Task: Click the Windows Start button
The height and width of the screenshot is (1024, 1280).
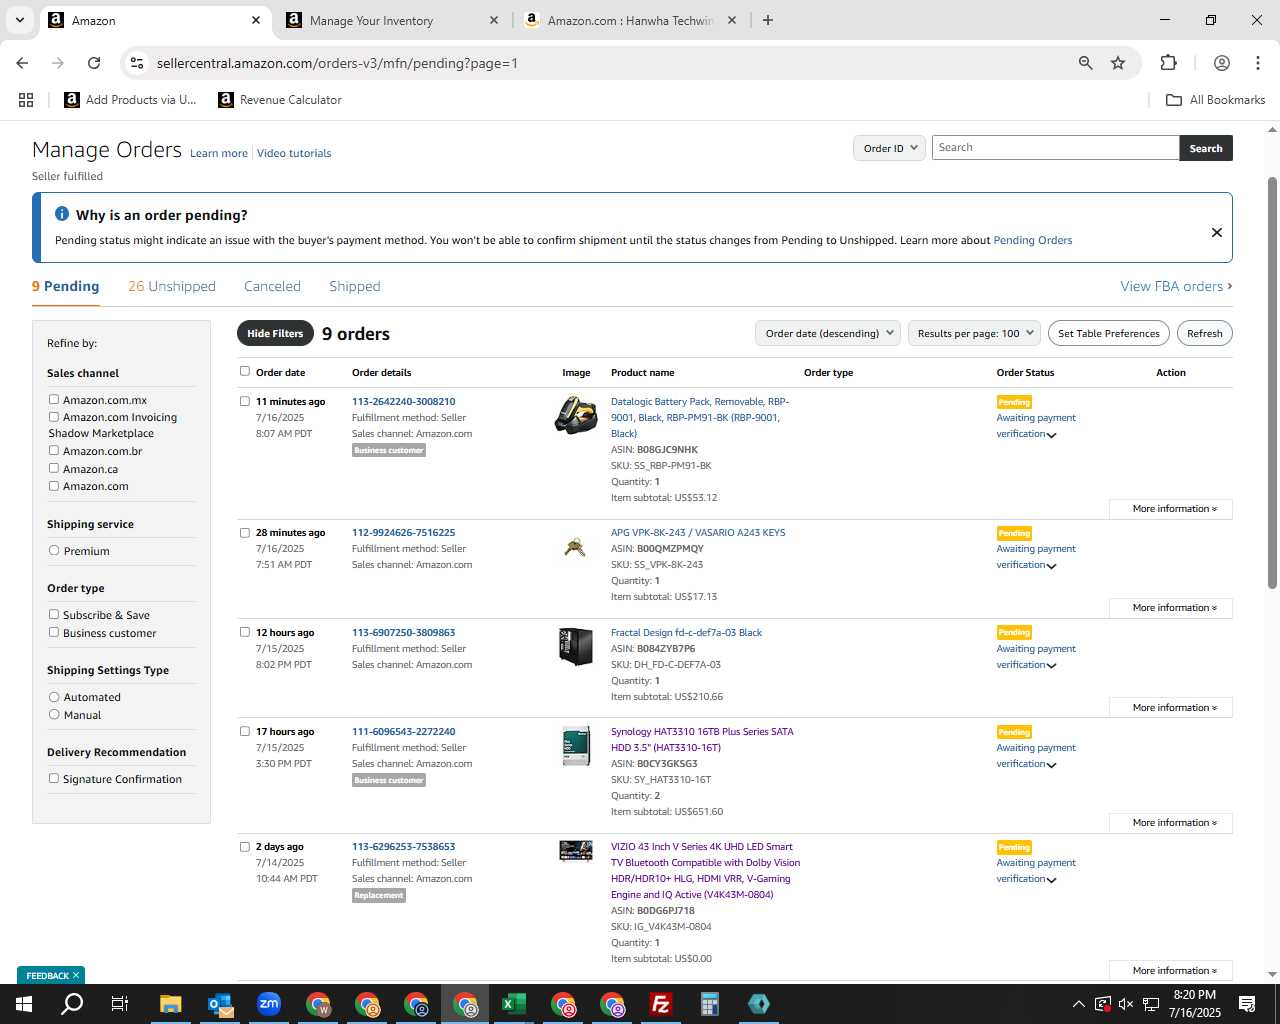Action: tap(24, 1004)
